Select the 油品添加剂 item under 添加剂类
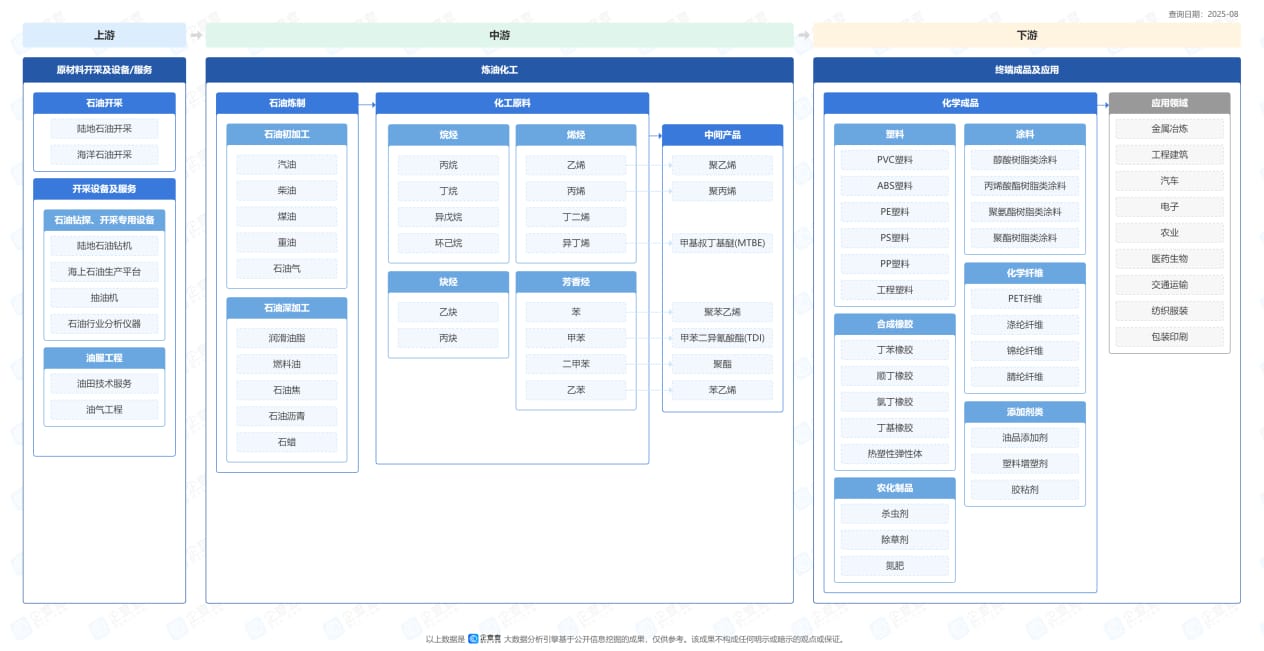This screenshot has width=1264, height=651. point(1024,438)
